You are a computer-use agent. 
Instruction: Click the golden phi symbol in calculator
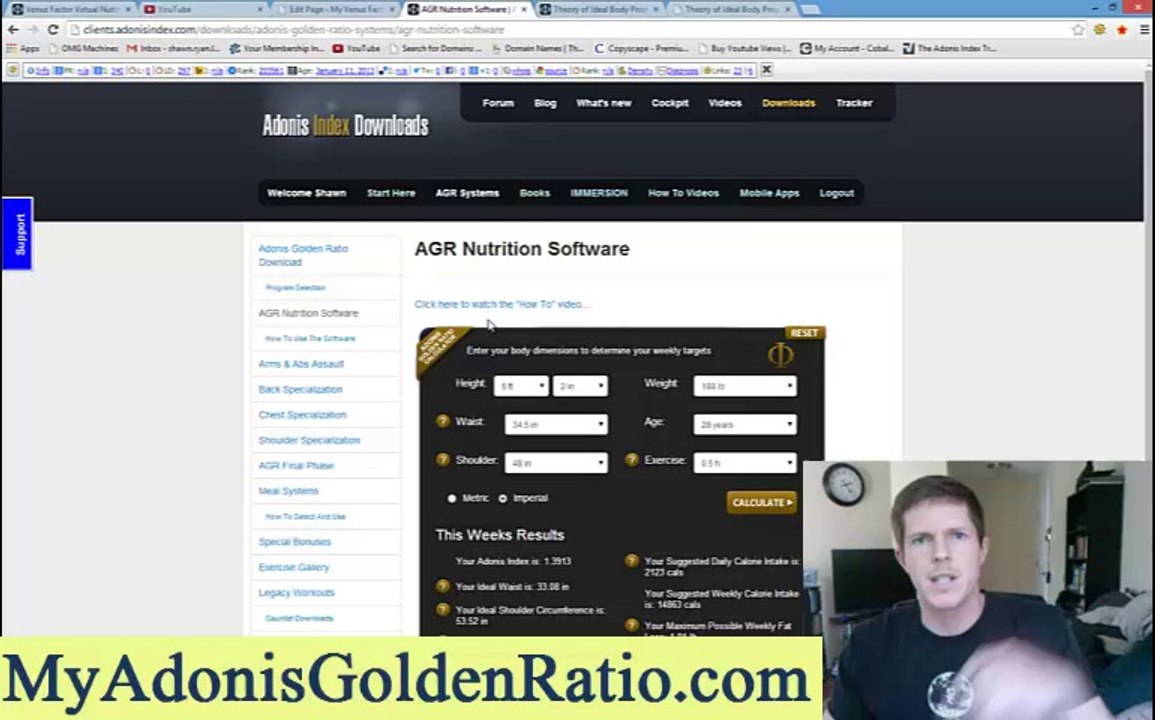coord(780,355)
